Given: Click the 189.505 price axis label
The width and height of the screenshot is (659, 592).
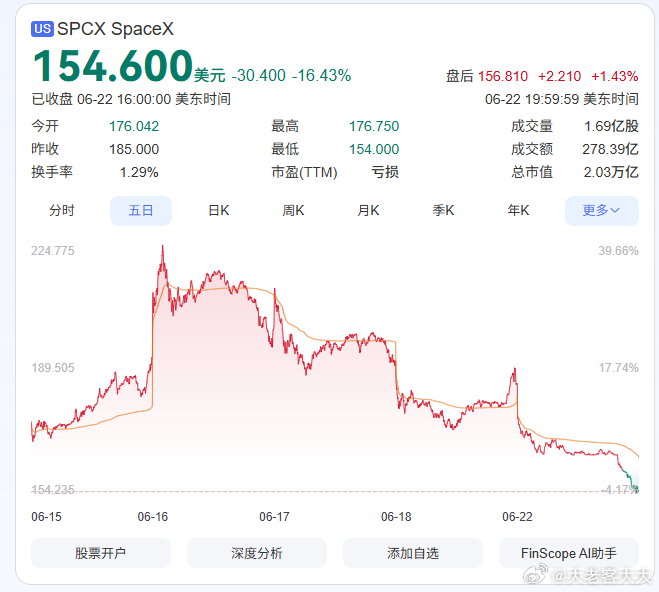Looking at the screenshot, I should click(x=53, y=368).
